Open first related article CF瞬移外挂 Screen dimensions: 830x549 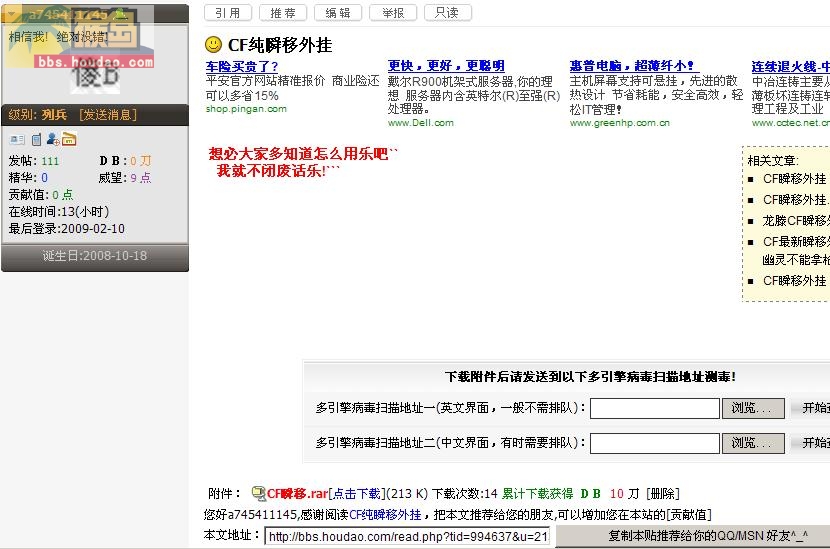point(795,179)
